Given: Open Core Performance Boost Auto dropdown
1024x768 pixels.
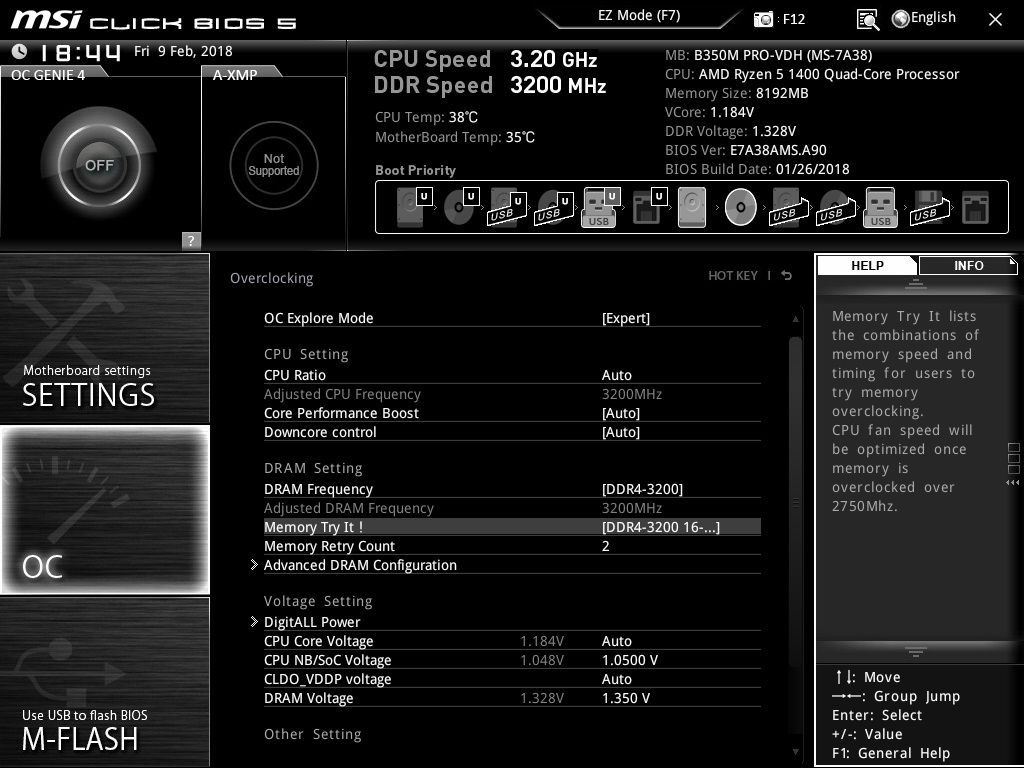Looking at the screenshot, I should click(x=620, y=413).
